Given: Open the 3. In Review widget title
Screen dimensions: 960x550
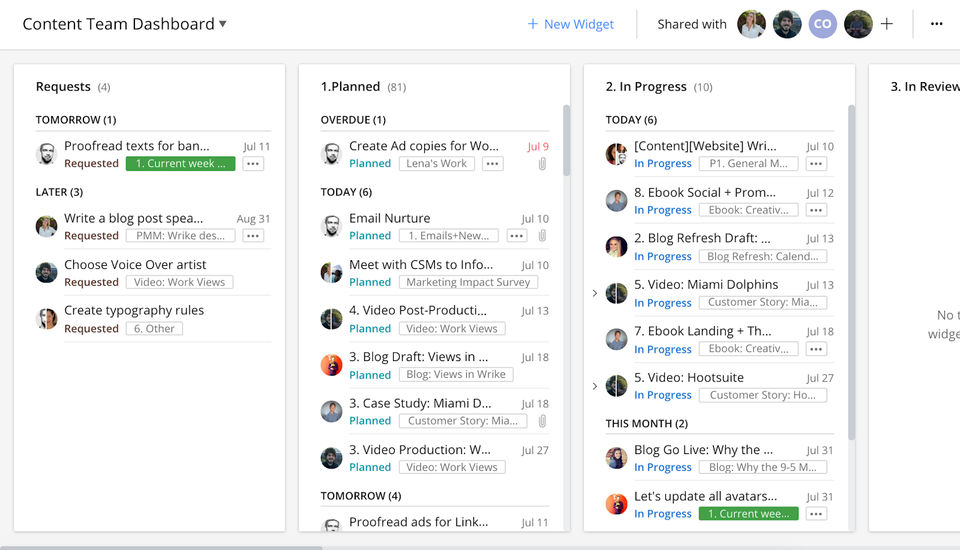Looking at the screenshot, I should pos(924,87).
